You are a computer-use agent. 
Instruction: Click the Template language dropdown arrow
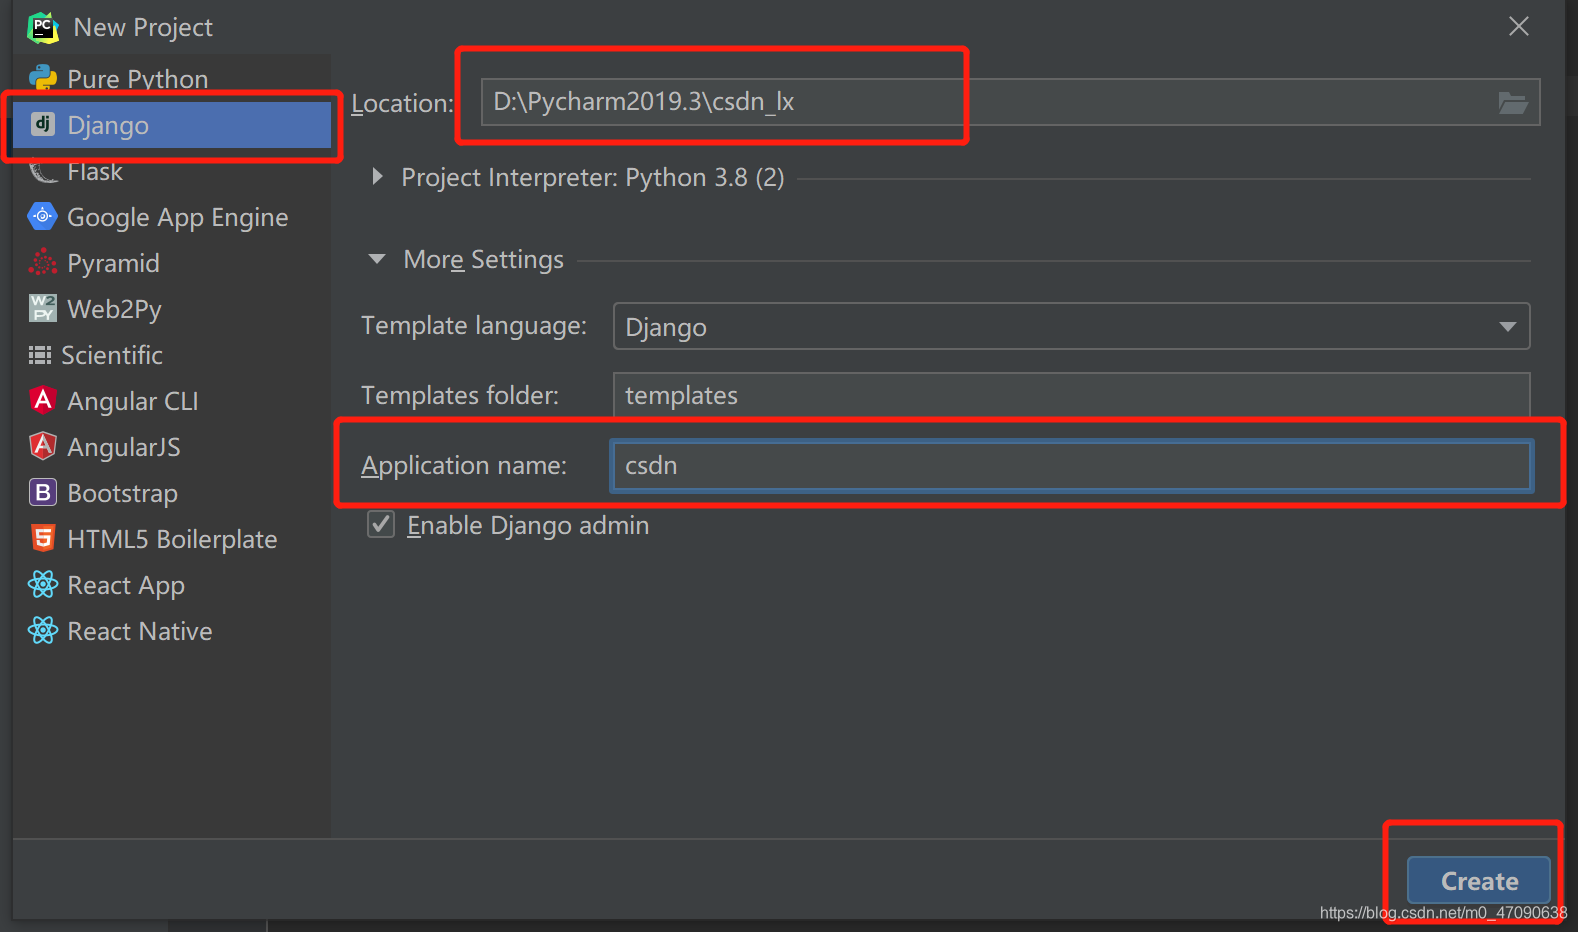click(1507, 327)
